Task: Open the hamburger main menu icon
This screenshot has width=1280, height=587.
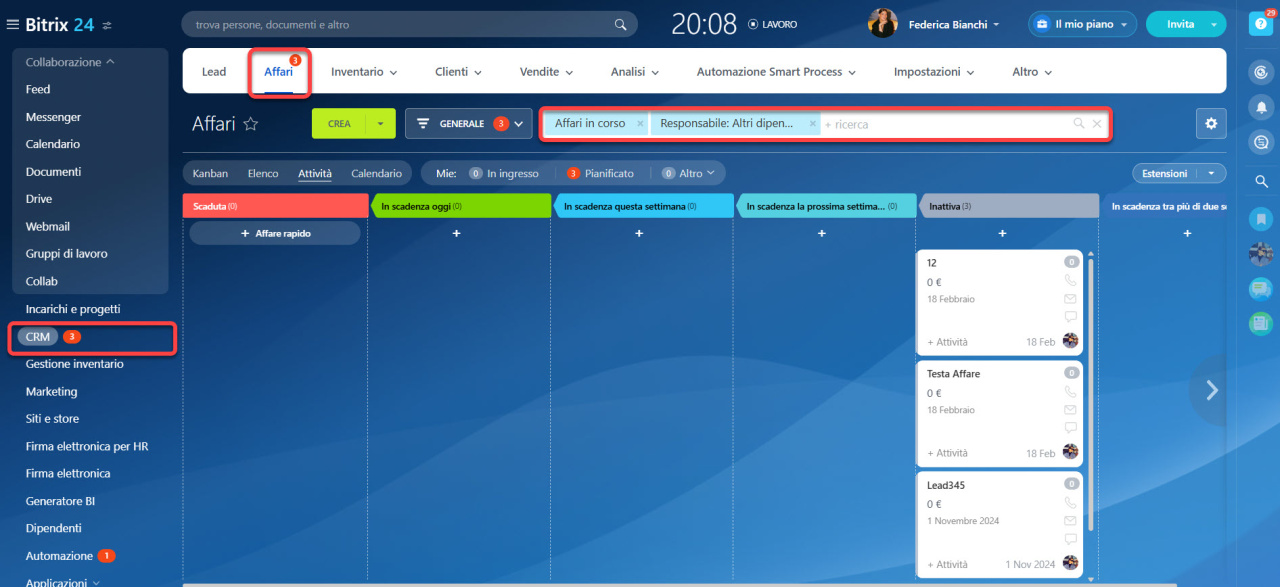Action: [13, 24]
